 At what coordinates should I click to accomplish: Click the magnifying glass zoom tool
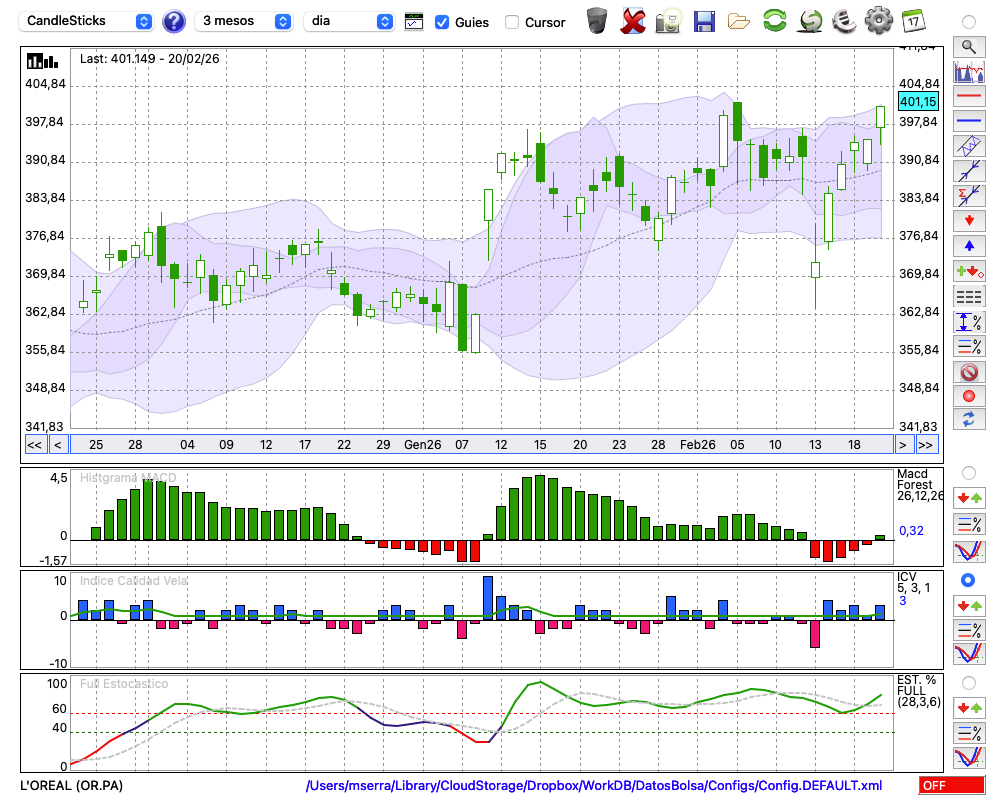969,46
